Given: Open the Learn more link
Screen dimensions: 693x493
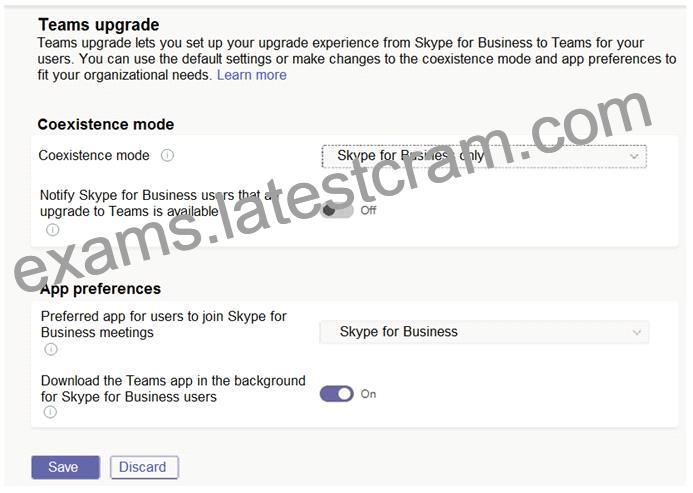Looking at the screenshot, I should pos(251,75).
